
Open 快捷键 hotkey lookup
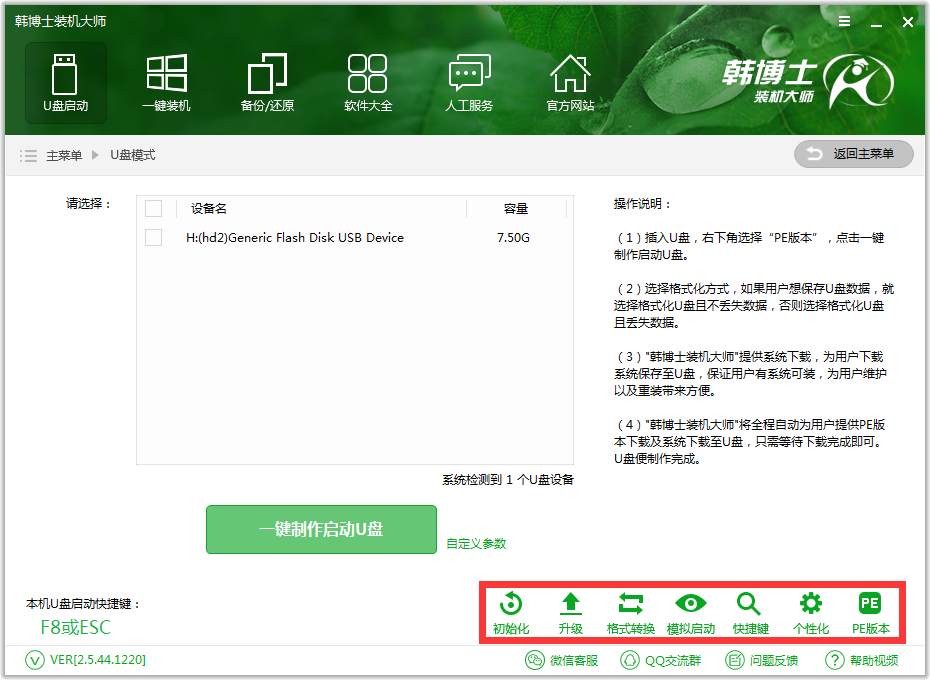click(x=750, y=614)
